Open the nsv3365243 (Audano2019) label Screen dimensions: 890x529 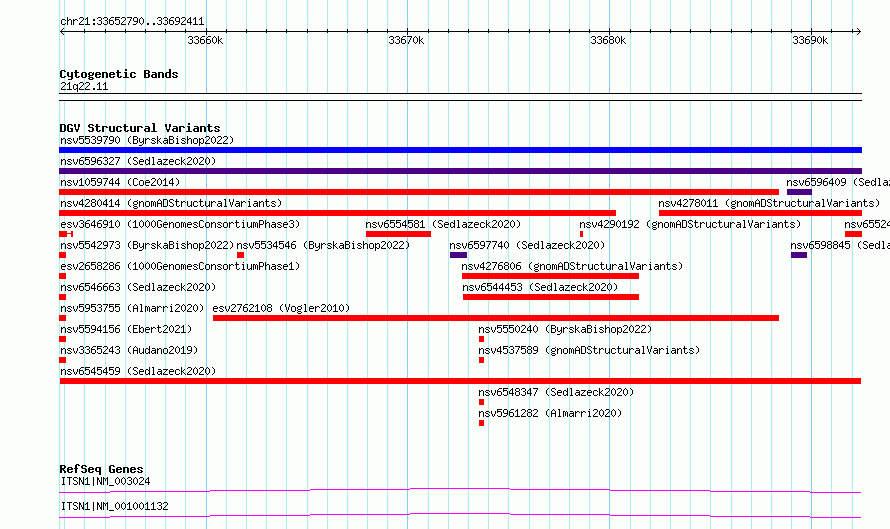[129, 350]
